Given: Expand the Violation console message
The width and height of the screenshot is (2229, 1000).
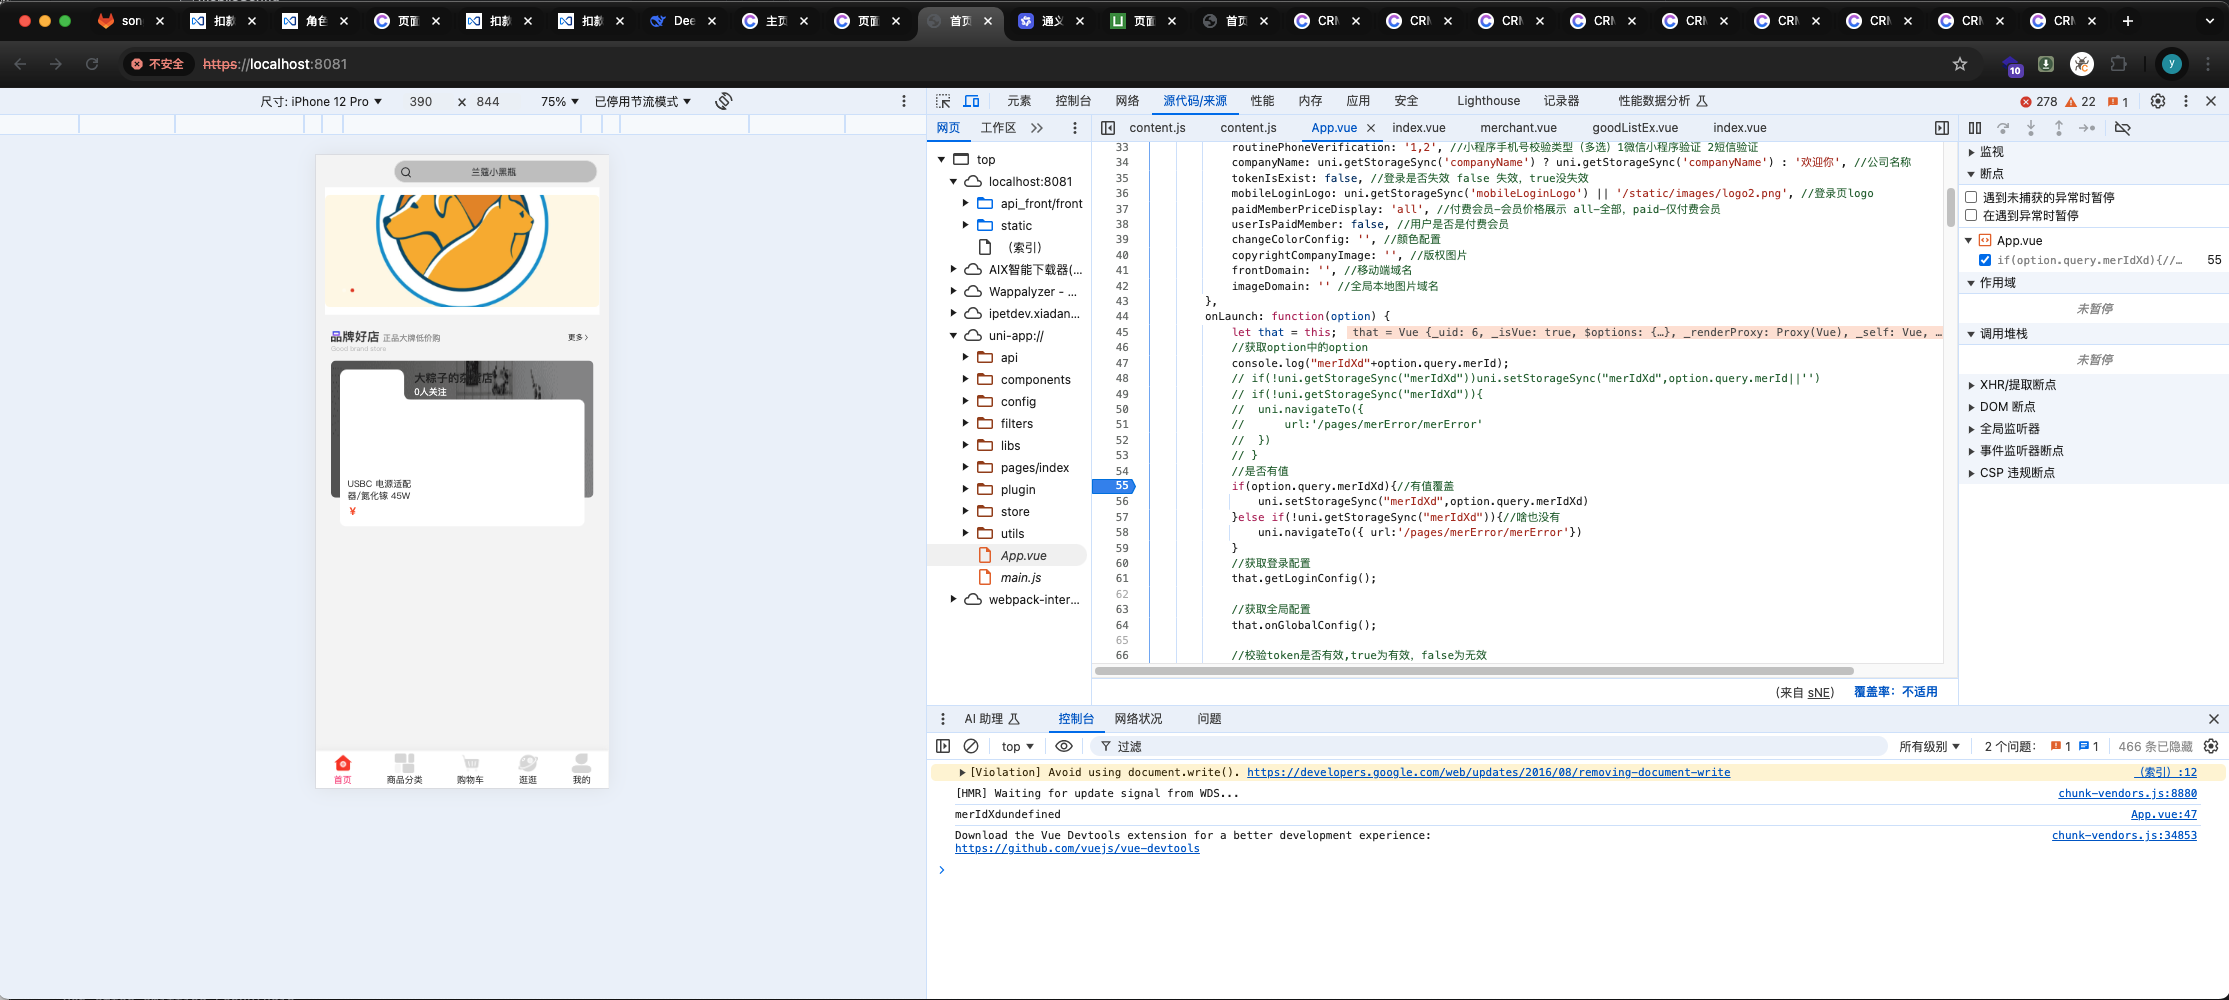Looking at the screenshot, I should [962, 772].
